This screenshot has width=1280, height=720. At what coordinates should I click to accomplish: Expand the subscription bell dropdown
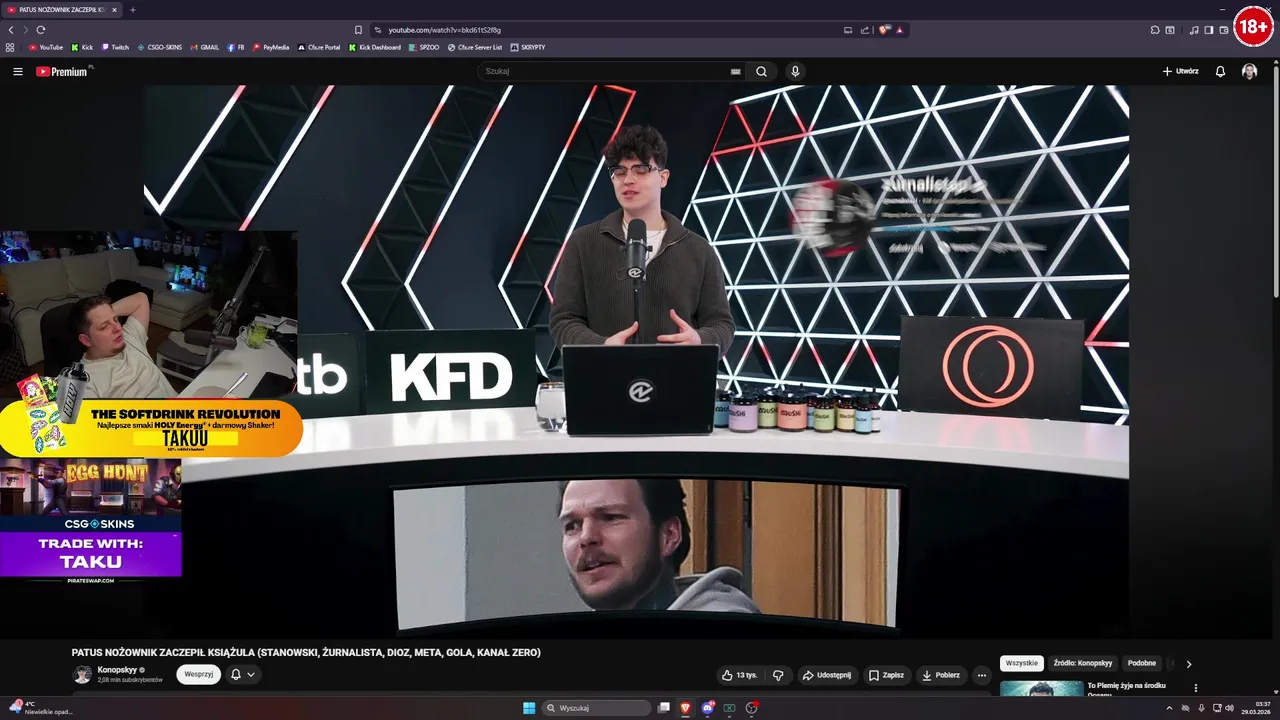pos(243,674)
